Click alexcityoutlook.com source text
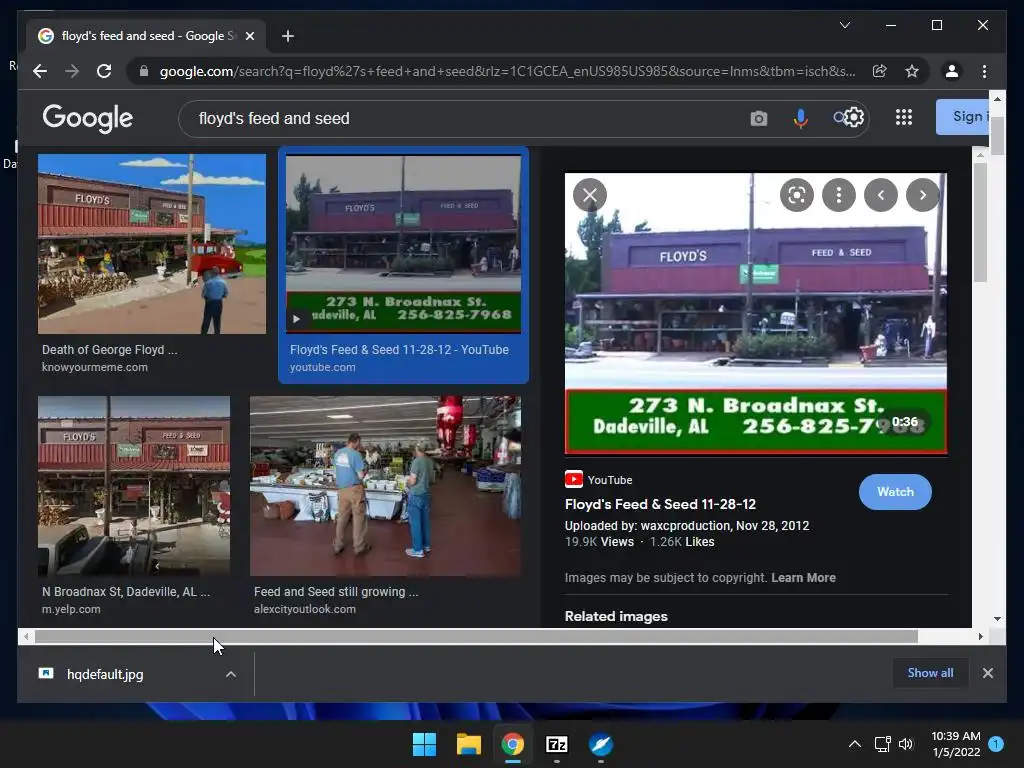This screenshot has width=1024, height=768. (305, 609)
